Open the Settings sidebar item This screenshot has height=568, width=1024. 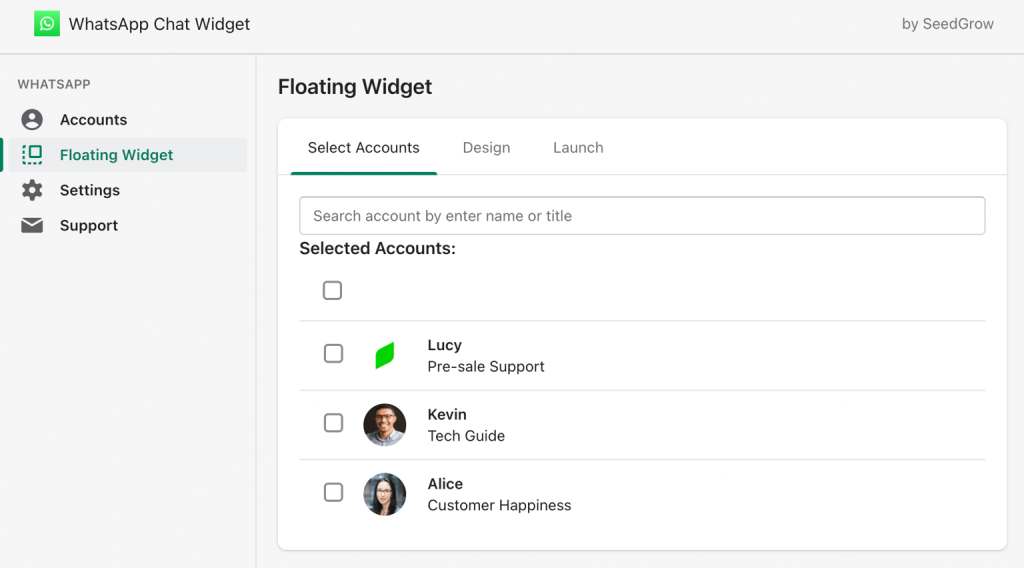[90, 190]
